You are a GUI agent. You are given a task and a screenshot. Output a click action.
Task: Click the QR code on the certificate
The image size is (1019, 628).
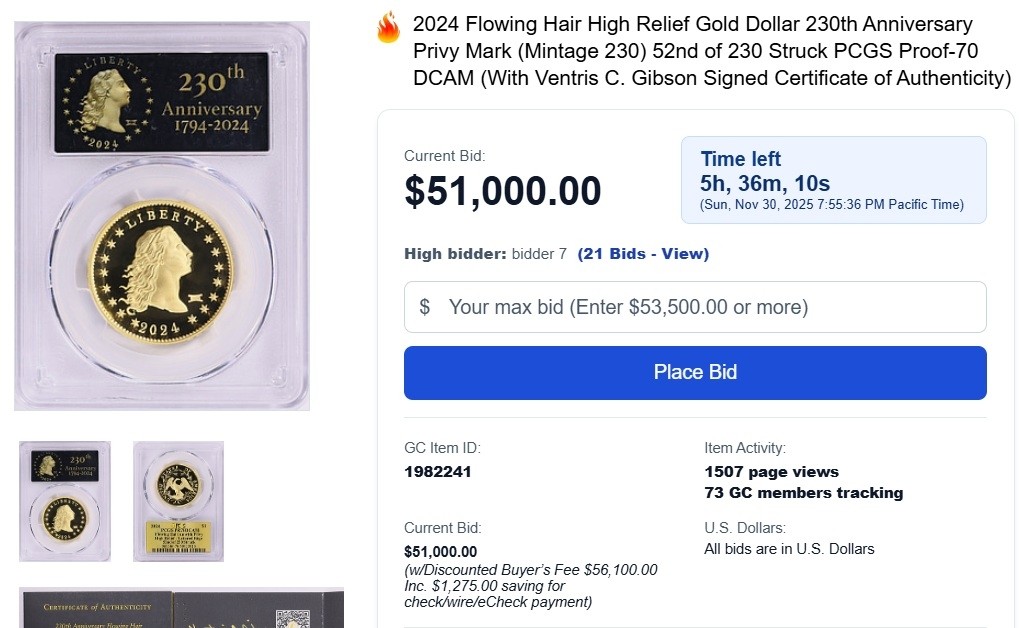pos(293,618)
